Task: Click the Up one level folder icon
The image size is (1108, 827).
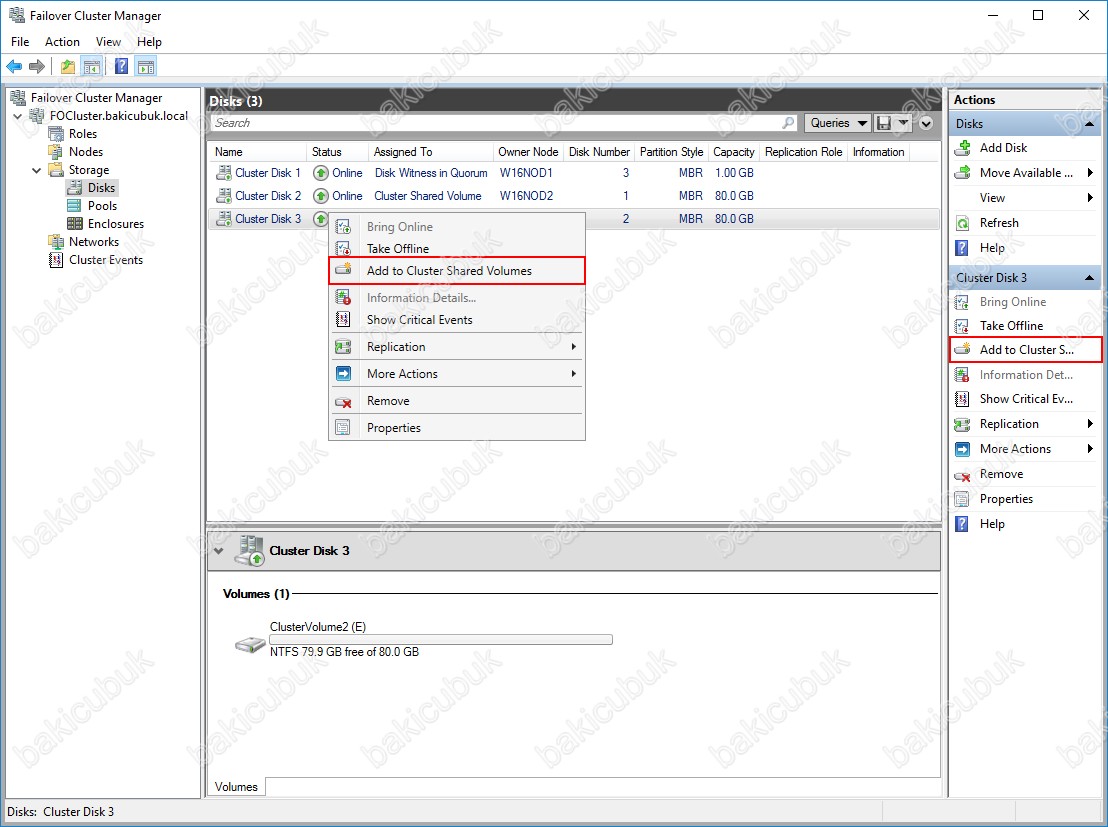Action: (68, 66)
